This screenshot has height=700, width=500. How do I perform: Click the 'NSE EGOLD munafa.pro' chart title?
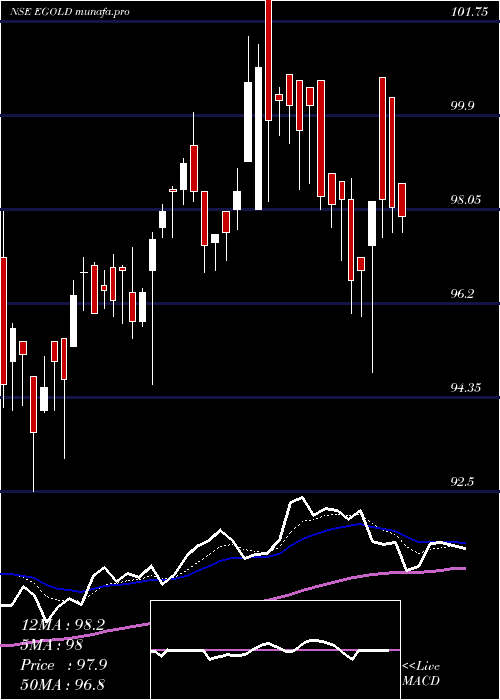coord(70,12)
